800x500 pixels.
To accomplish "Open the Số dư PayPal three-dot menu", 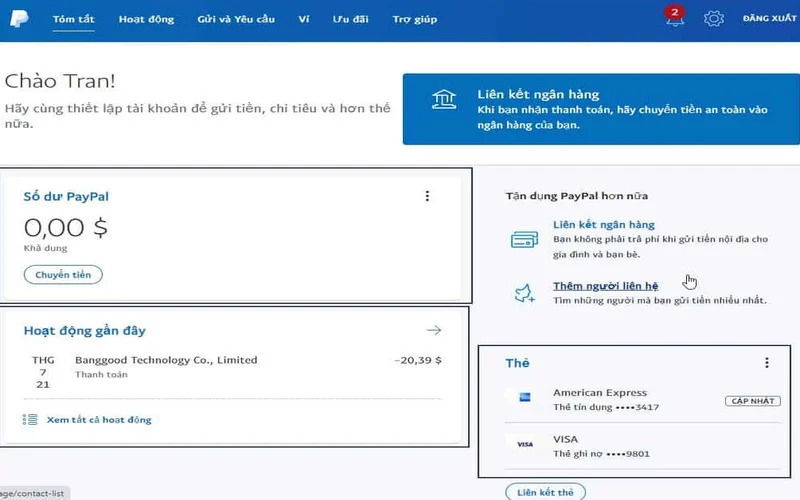I will 427,197.
